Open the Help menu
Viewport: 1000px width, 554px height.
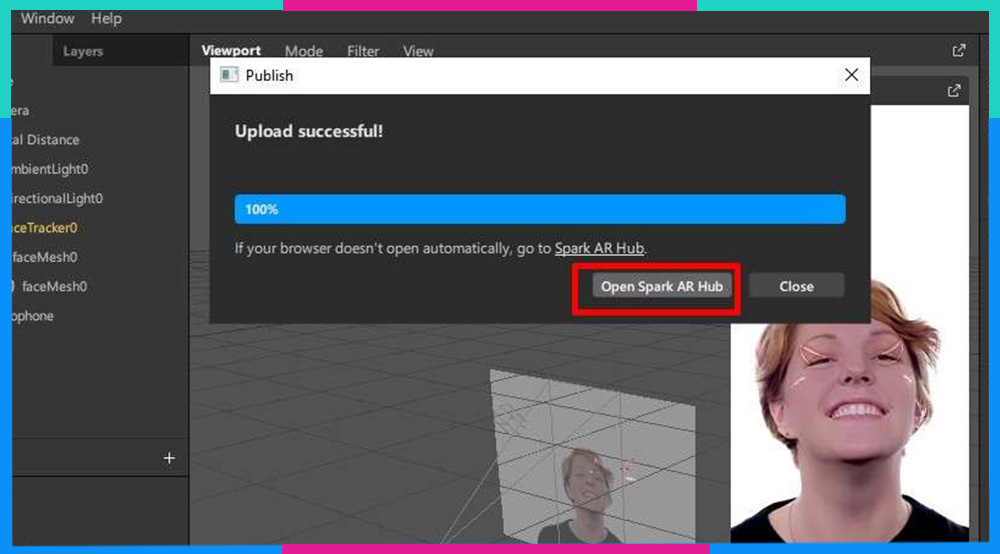pos(106,18)
